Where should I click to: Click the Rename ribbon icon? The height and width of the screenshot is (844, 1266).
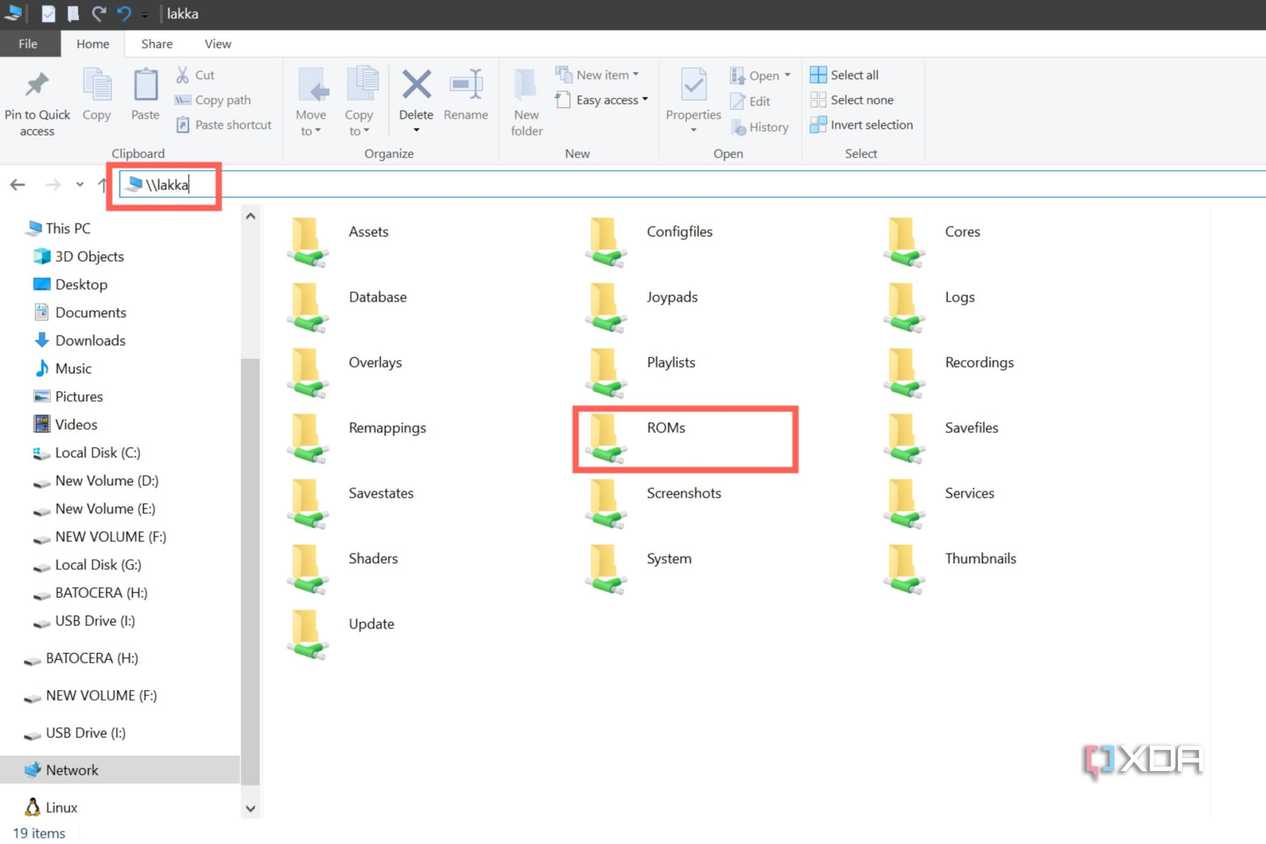[x=466, y=86]
